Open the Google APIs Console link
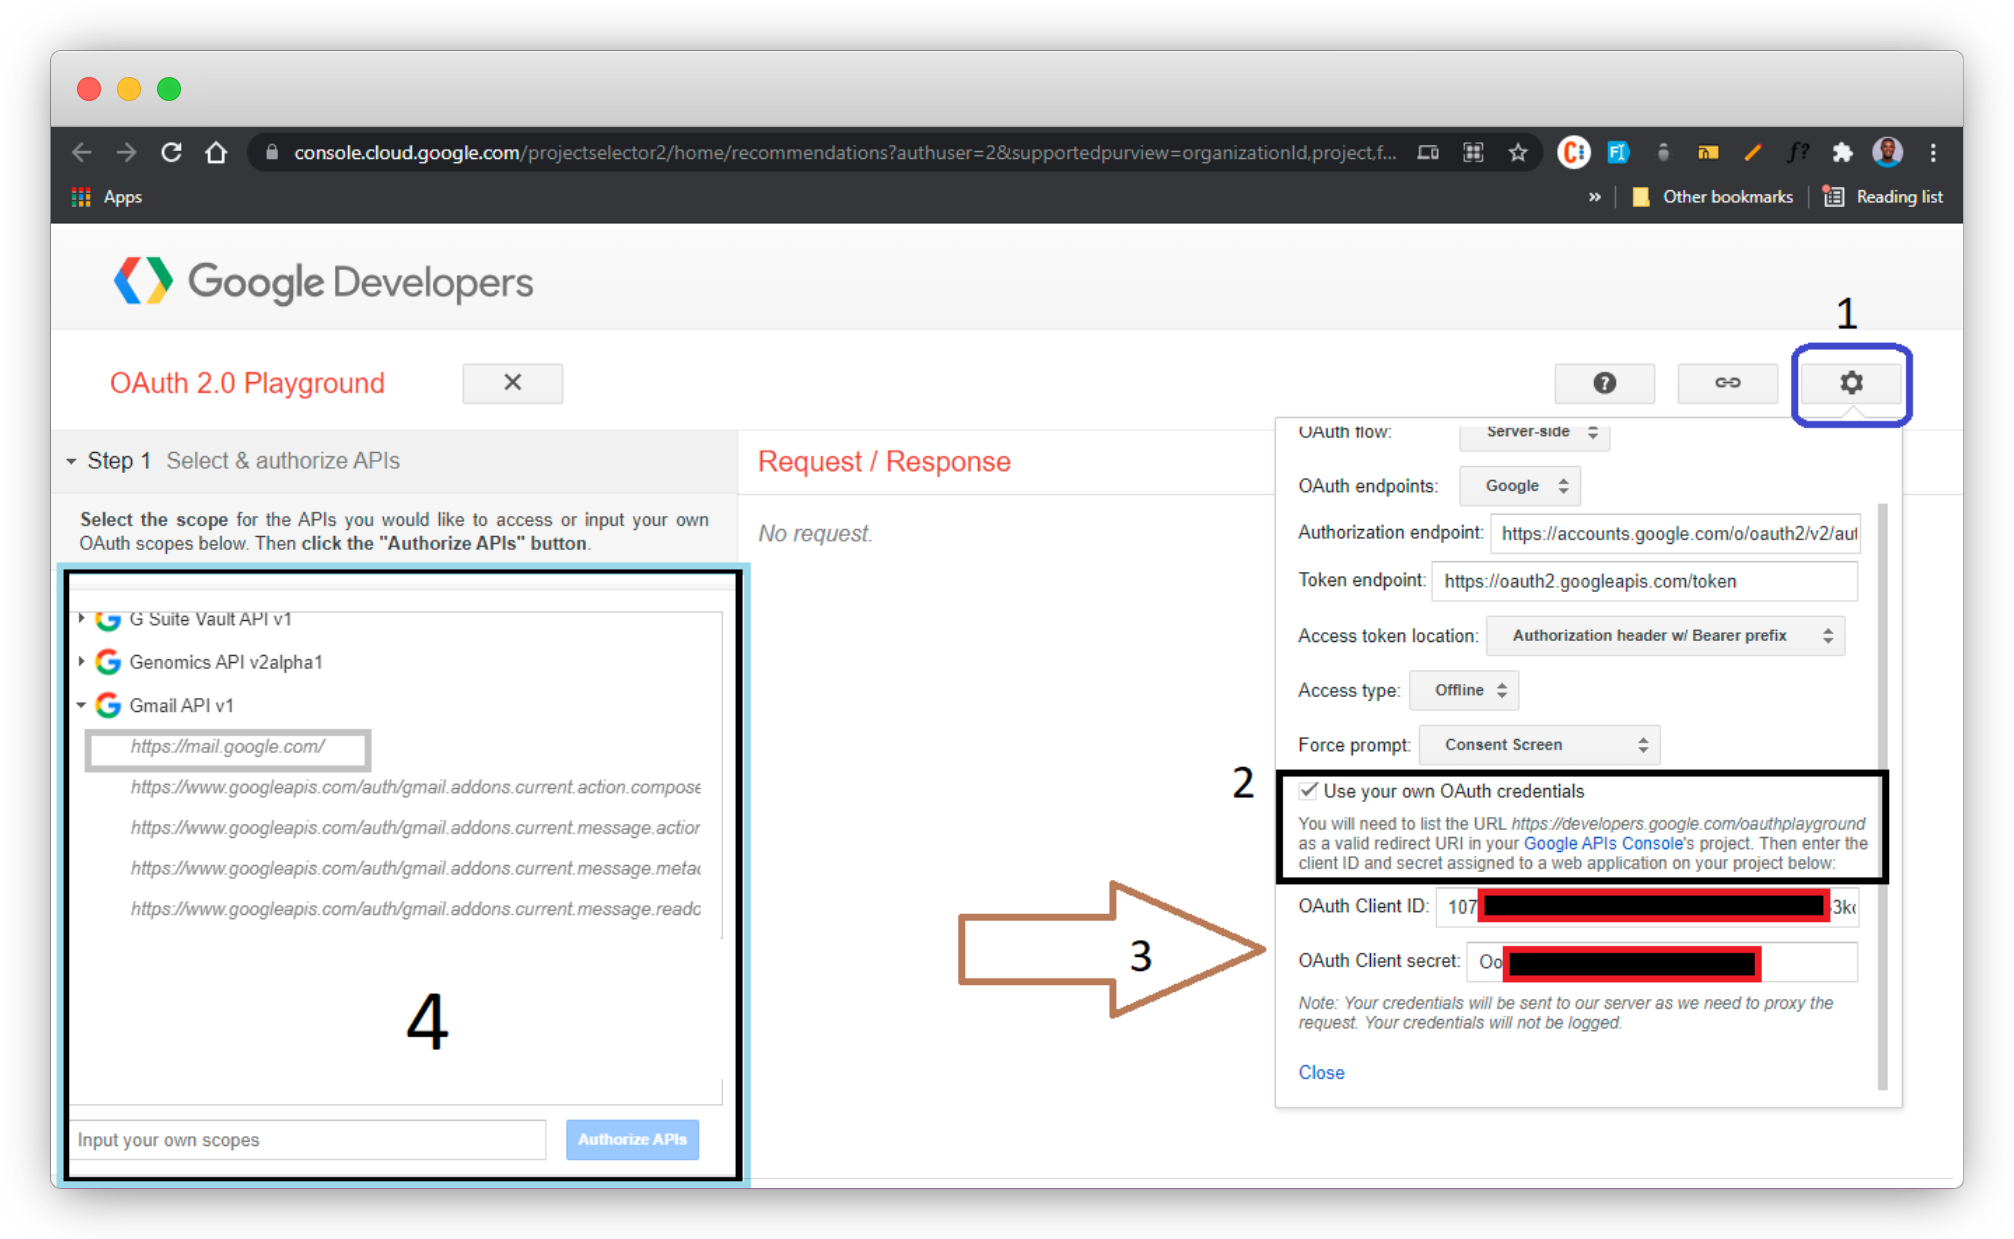Viewport: 2014px width, 1239px height. 1603,844
